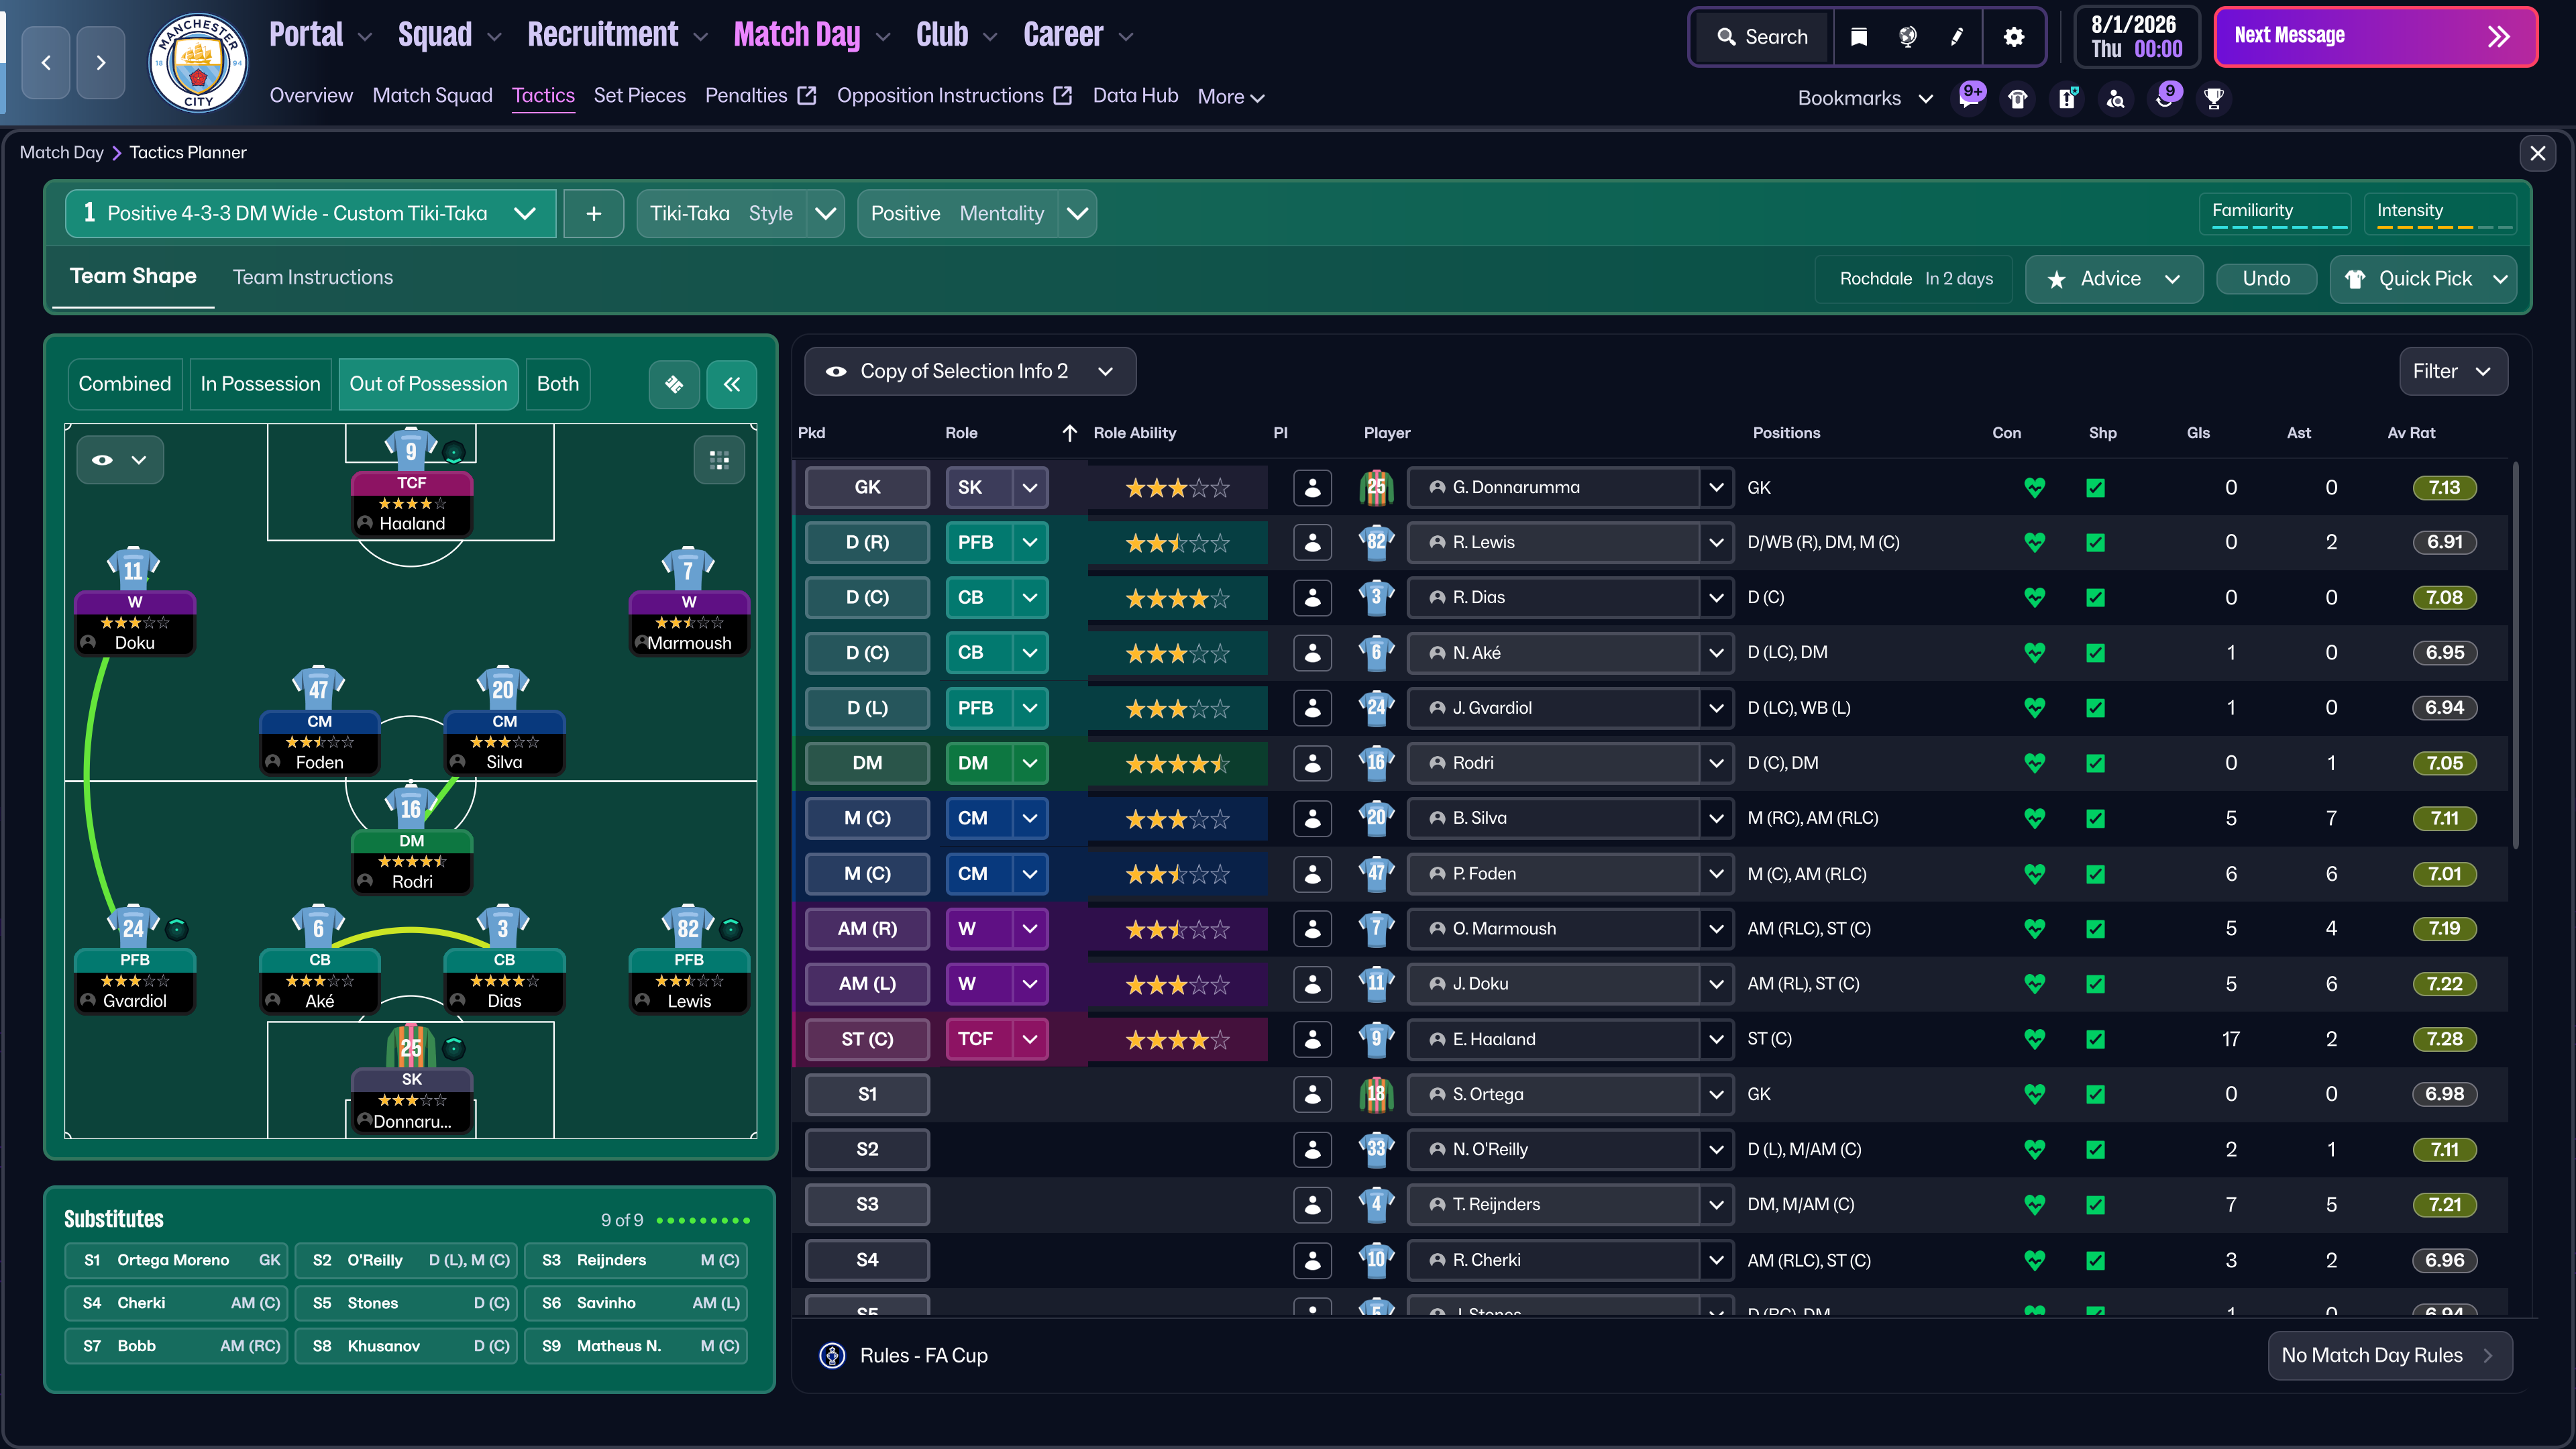2576x1449 pixels.
Task: Toggle the Shp checkbox for Rodri
Action: pos(2095,763)
